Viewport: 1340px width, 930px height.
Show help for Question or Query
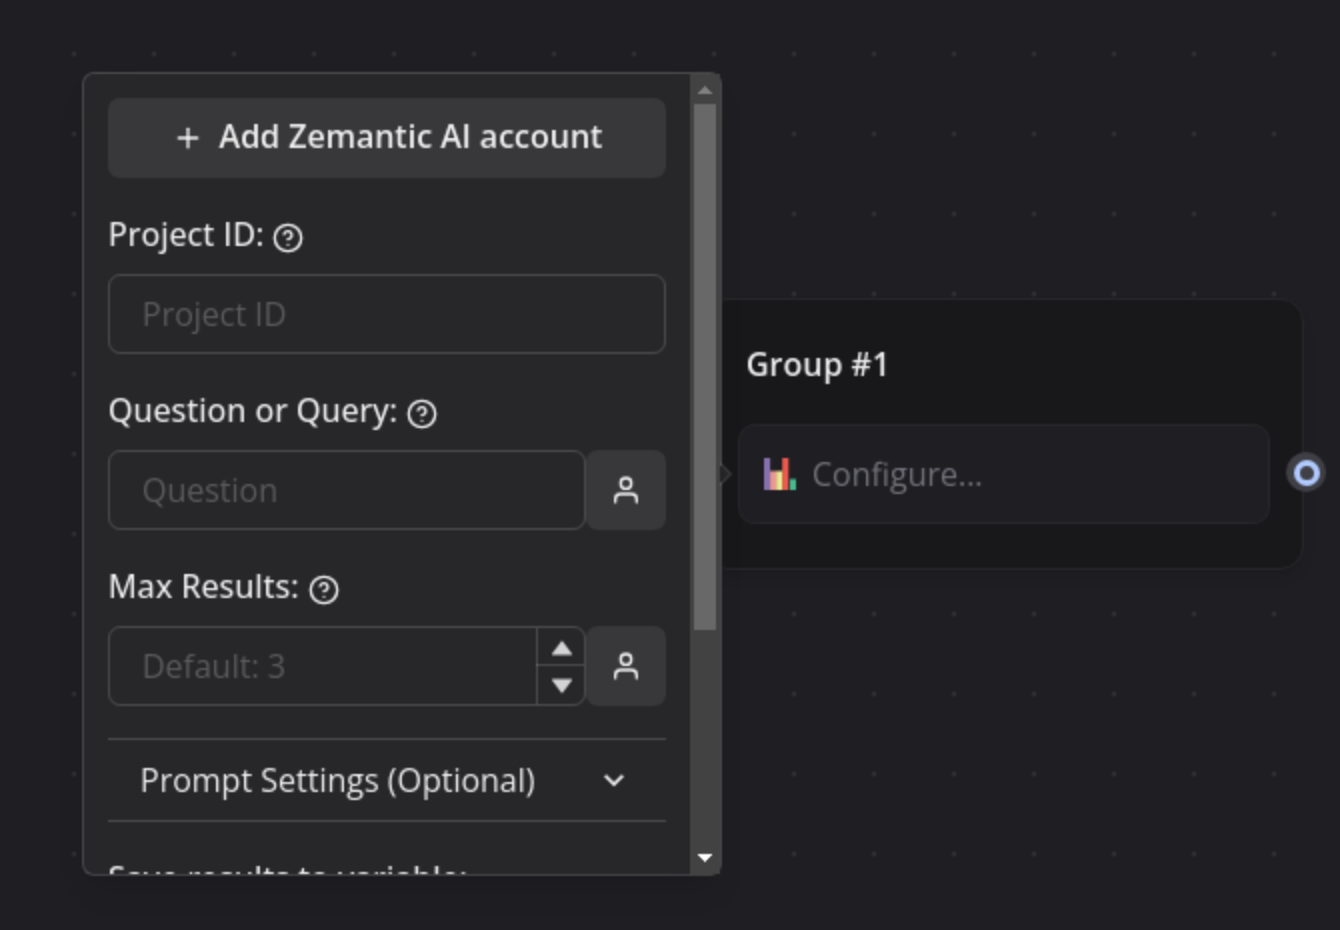pos(422,414)
